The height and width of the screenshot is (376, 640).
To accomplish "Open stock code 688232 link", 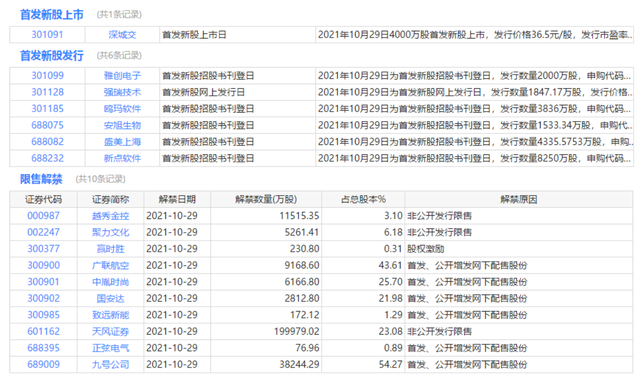I will pyautogui.click(x=47, y=158).
